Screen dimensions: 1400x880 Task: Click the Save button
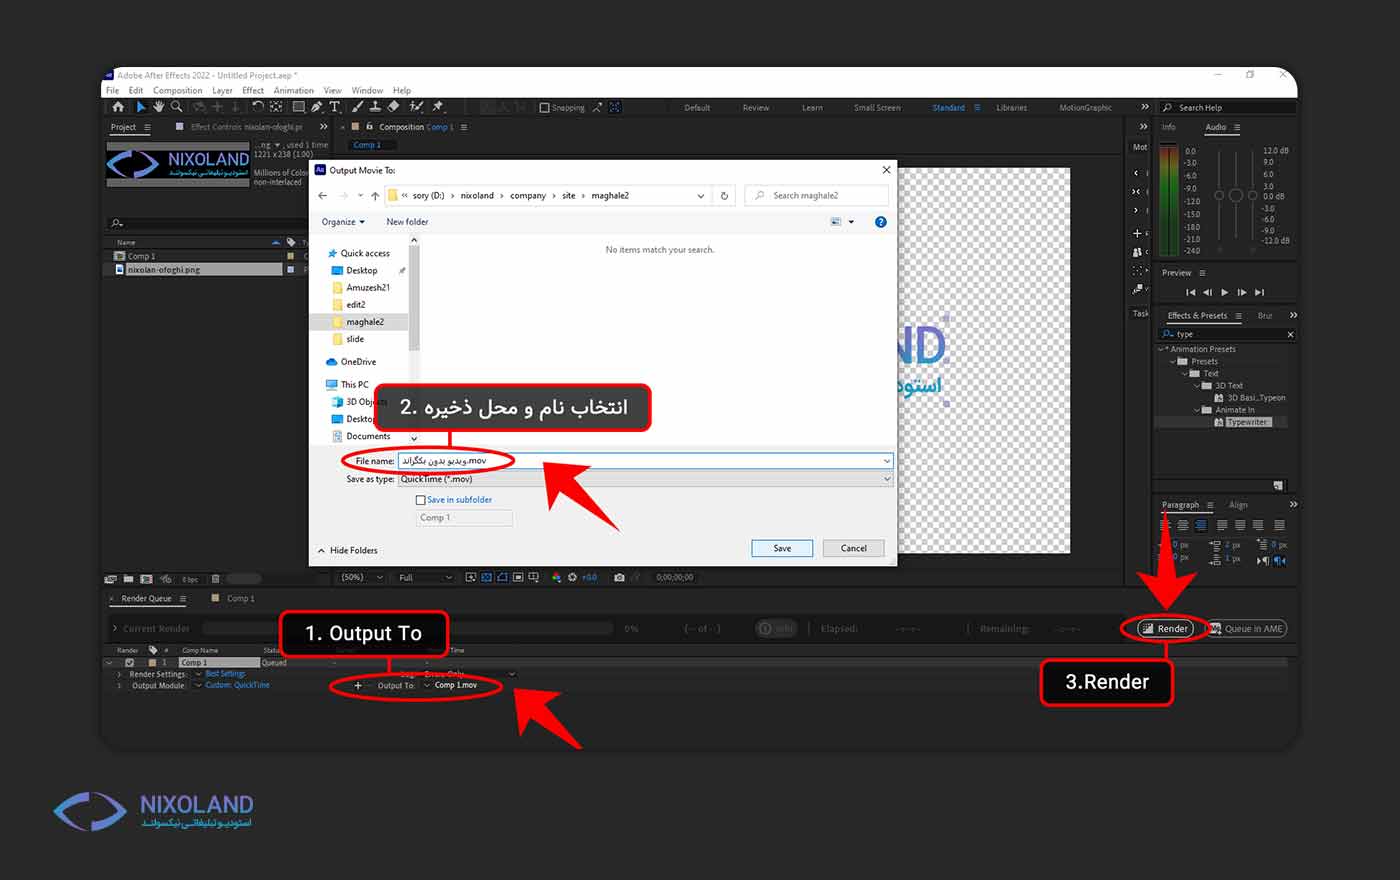coord(782,548)
